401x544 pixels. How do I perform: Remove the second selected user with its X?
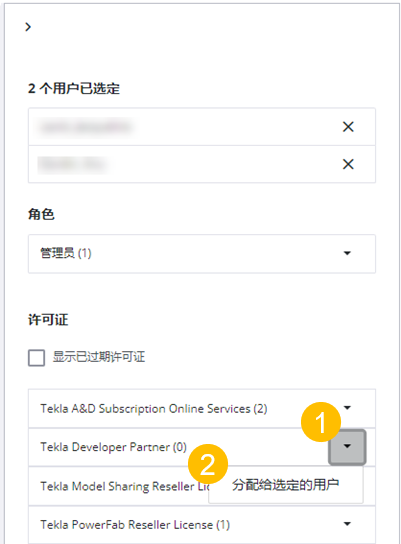[x=348, y=164]
